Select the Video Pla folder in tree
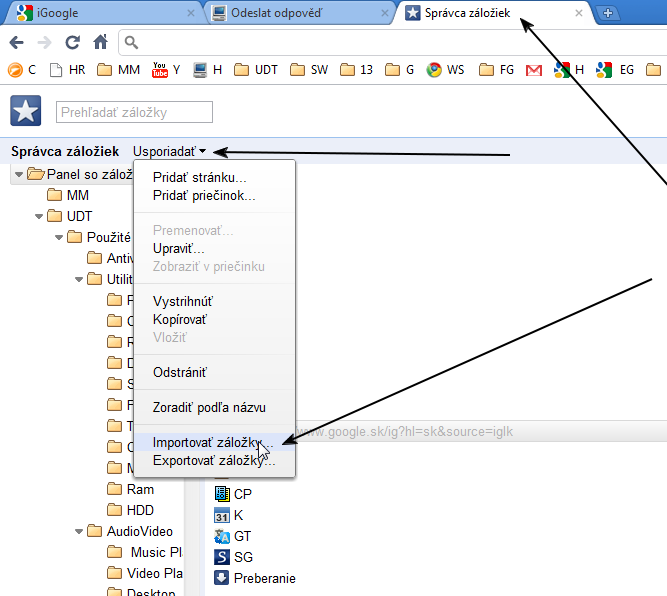 point(145,573)
